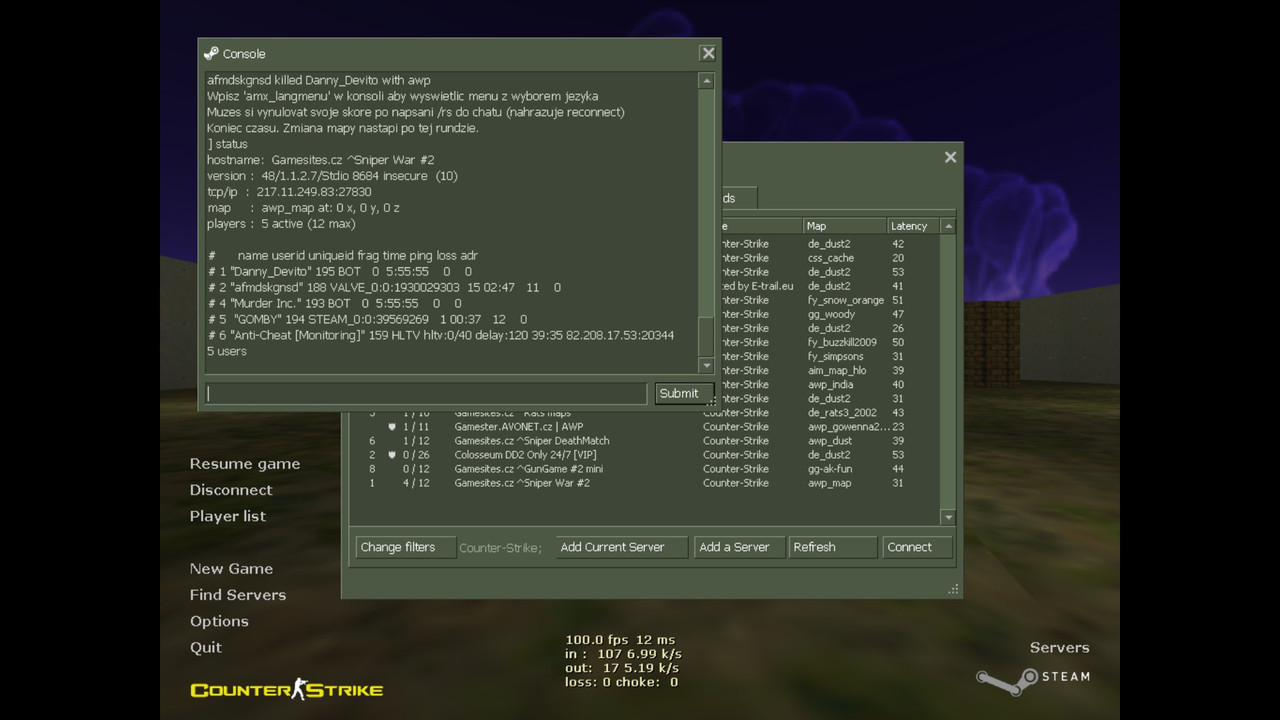Click the awp_dust map entry
The width and height of the screenshot is (1280, 720).
click(830, 441)
